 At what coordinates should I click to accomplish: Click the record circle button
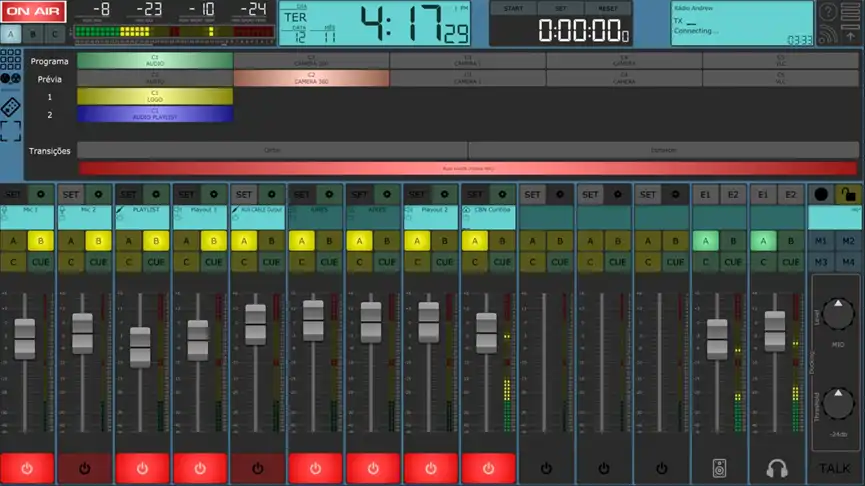(x=821, y=194)
